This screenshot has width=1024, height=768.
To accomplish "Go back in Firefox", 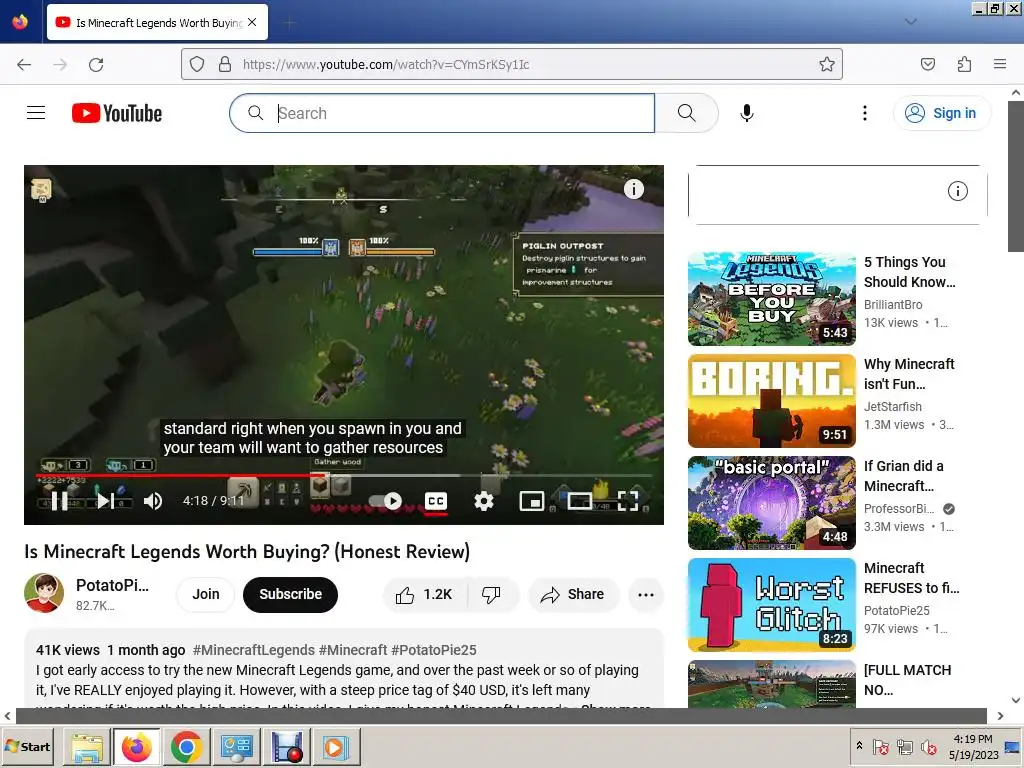I will point(24,65).
